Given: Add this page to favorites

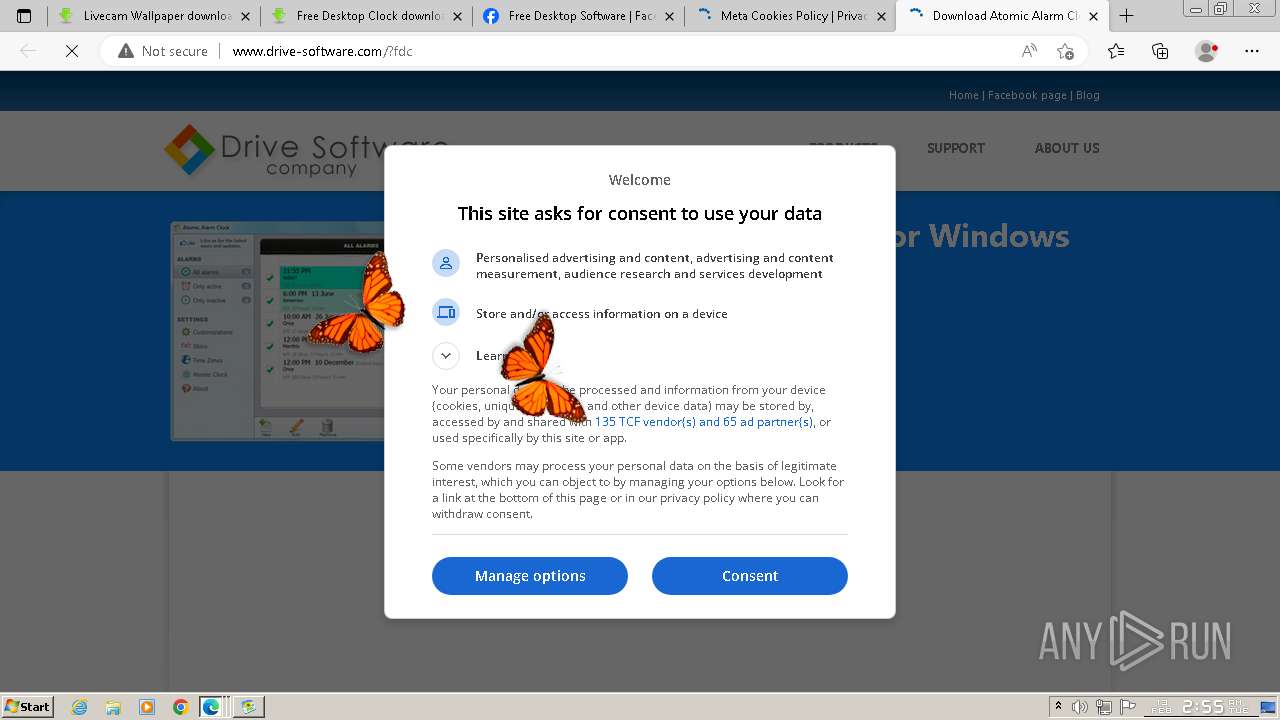Looking at the screenshot, I should [x=1065, y=51].
